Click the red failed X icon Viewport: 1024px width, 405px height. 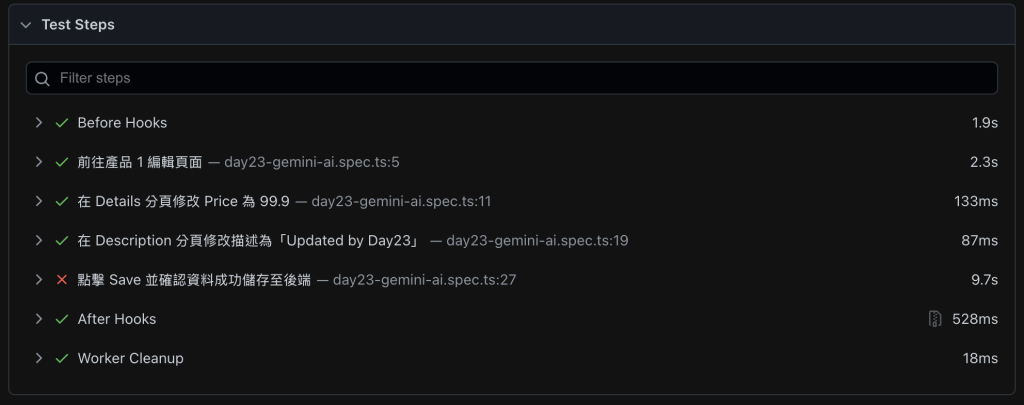[x=62, y=280]
